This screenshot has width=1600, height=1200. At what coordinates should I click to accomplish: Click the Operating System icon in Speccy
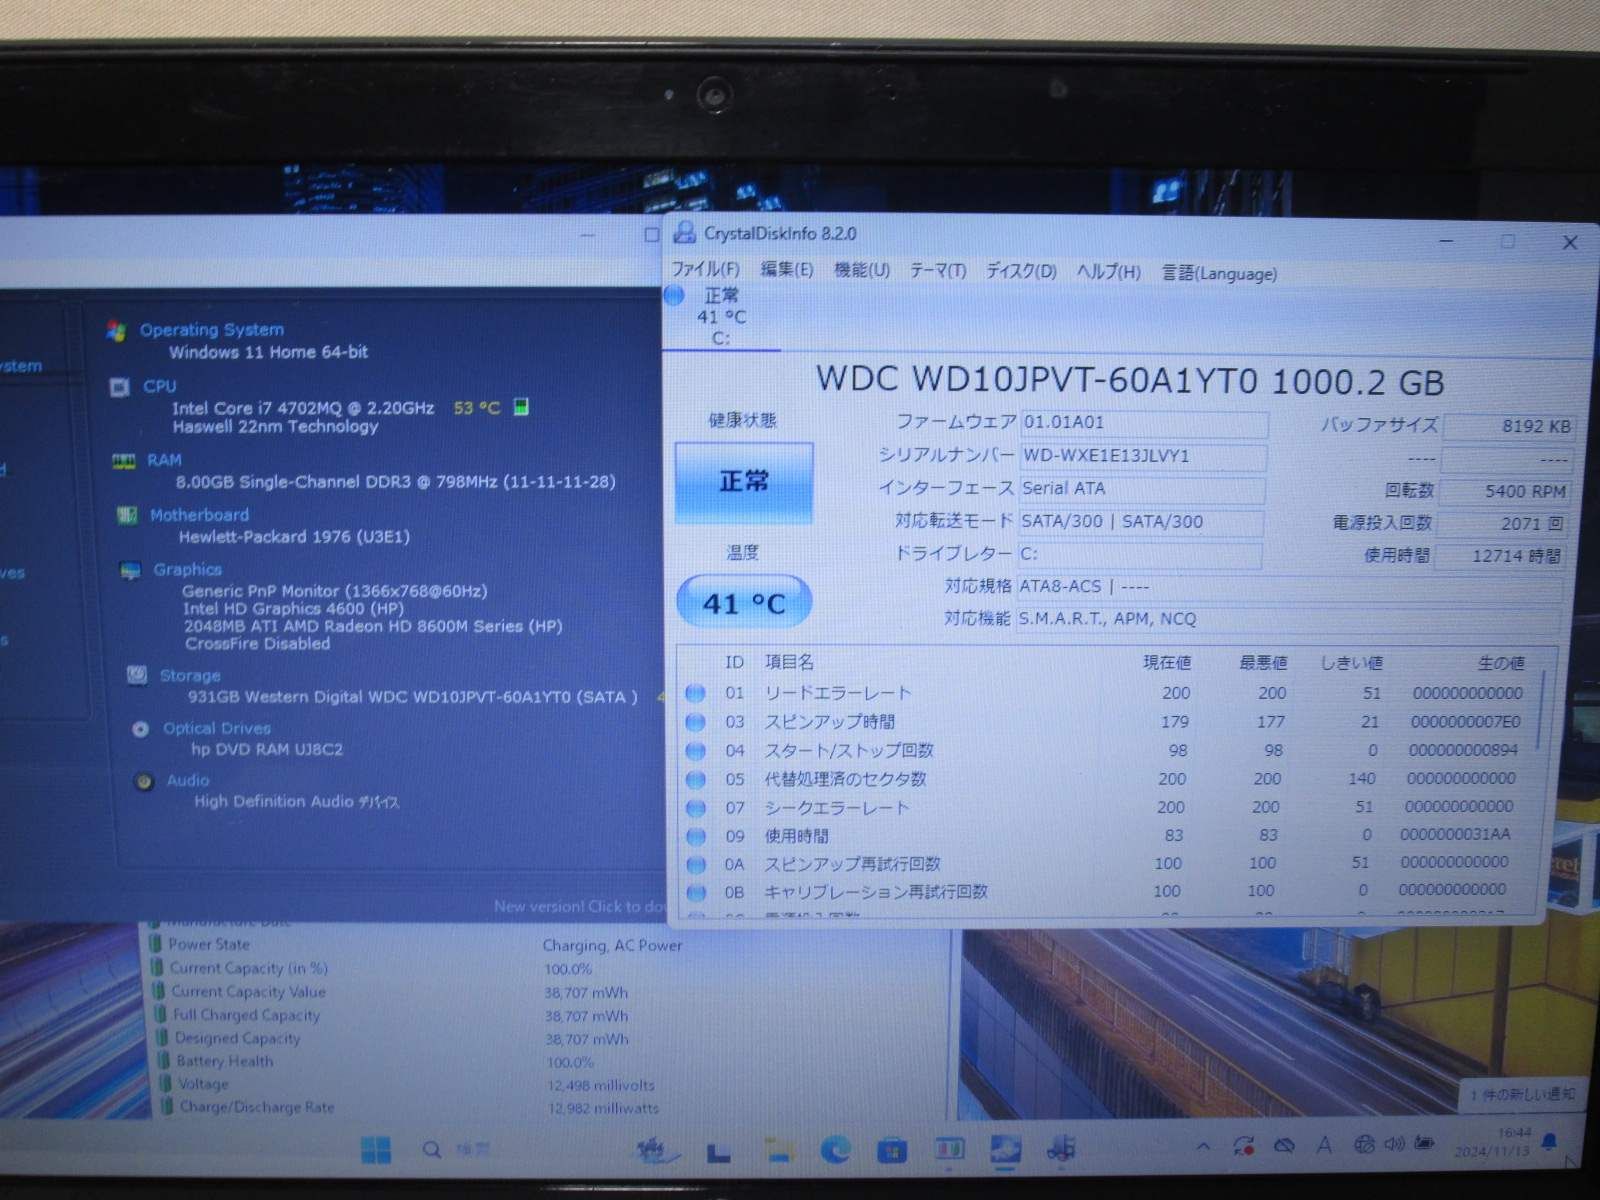point(116,330)
